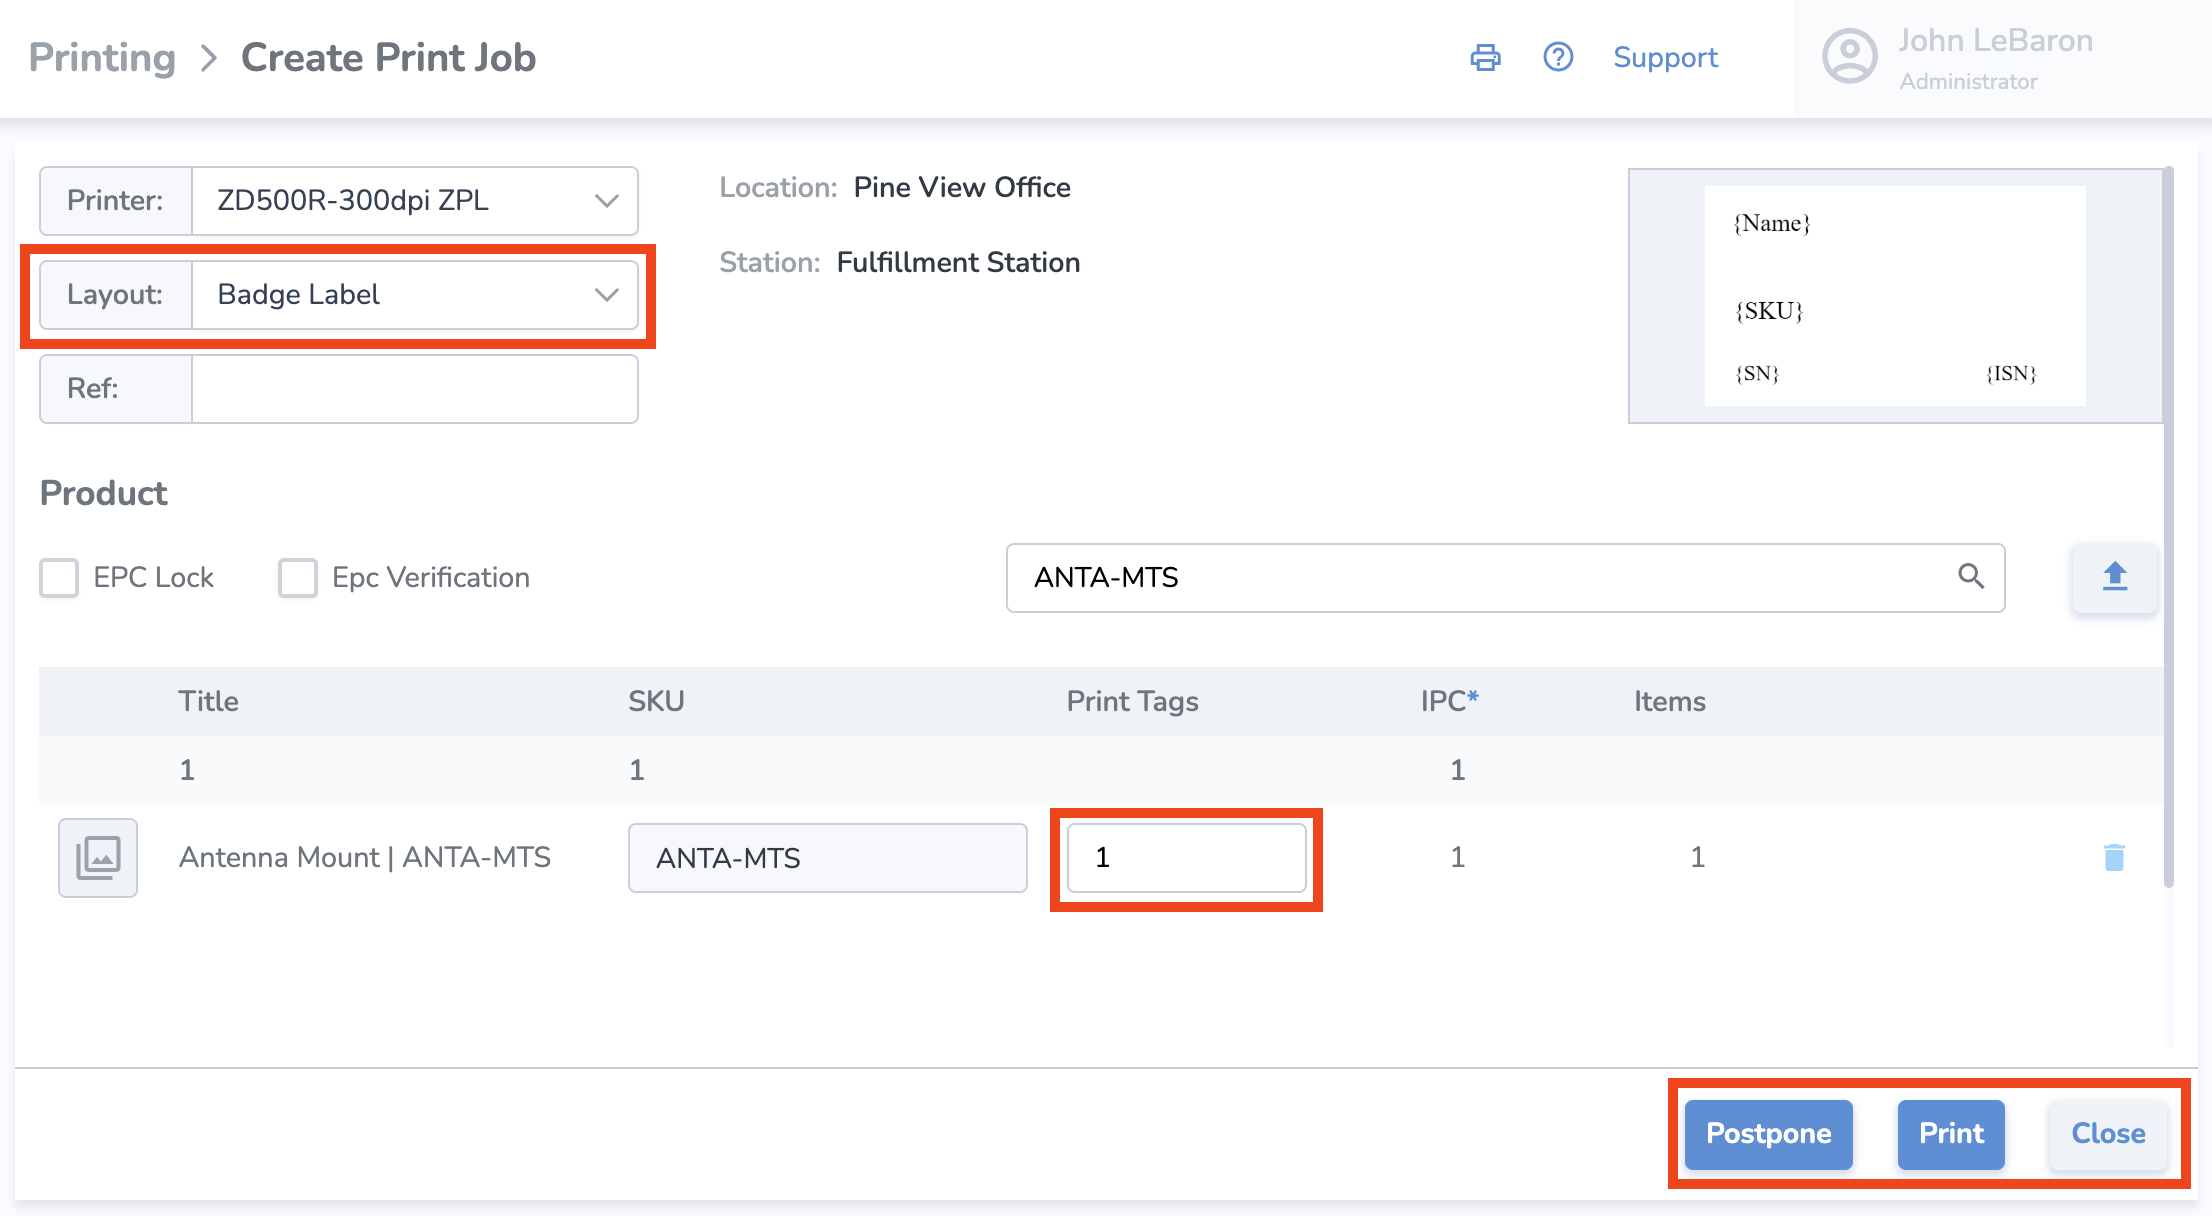Open the Layout Badge Label dropdown
The height and width of the screenshot is (1216, 2212).
pos(414,295)
